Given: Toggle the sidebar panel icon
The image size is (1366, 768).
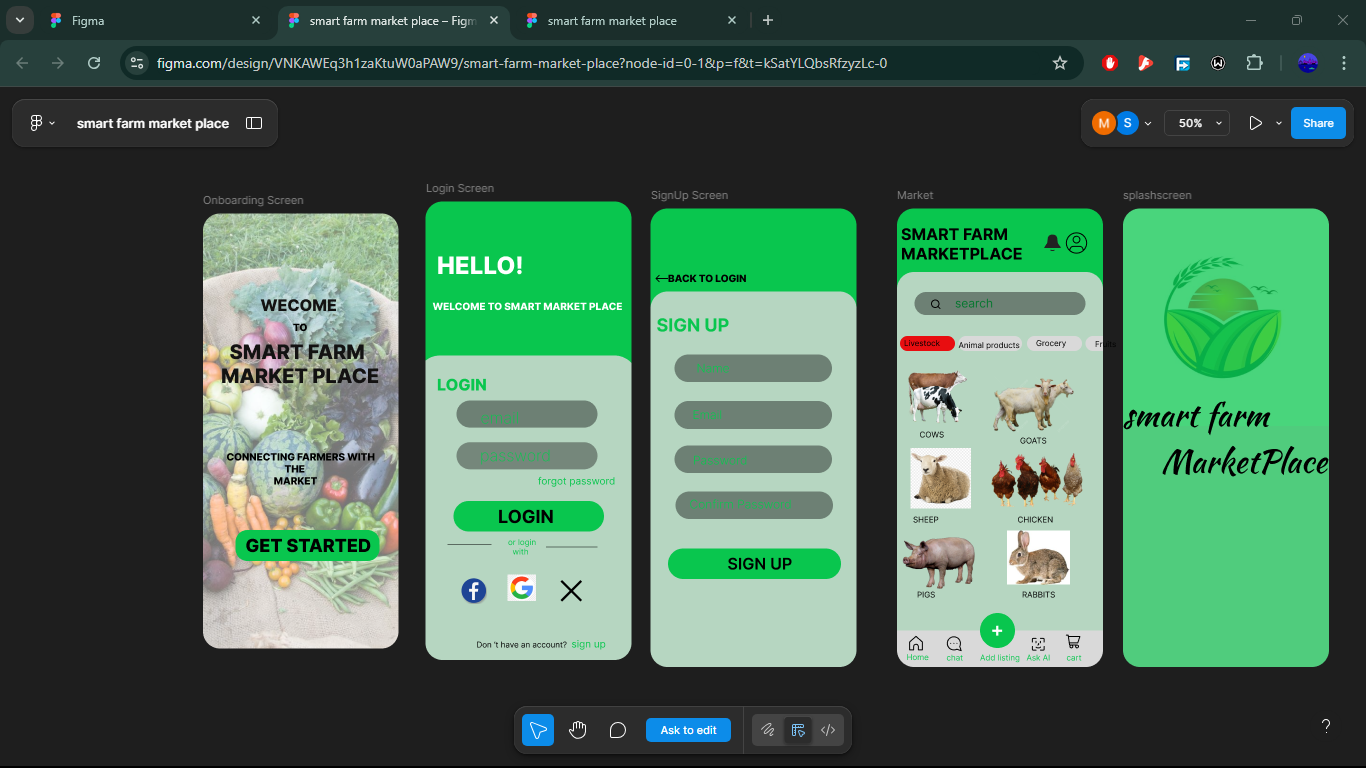Looking at the screenshot, I should (x=254, y=123).
